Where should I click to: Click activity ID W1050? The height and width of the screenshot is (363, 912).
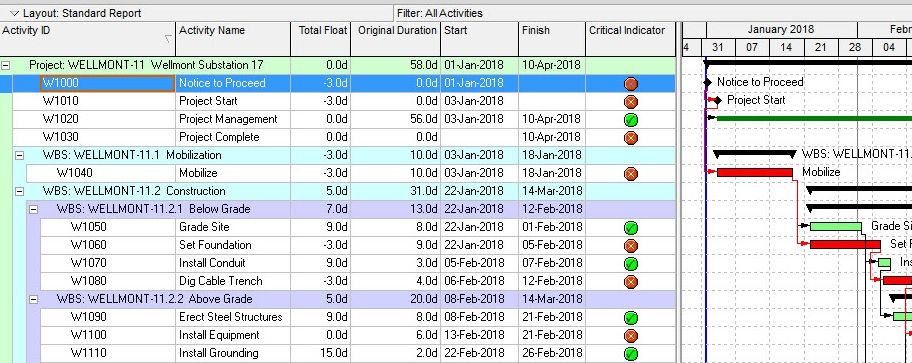click(88, 227)
